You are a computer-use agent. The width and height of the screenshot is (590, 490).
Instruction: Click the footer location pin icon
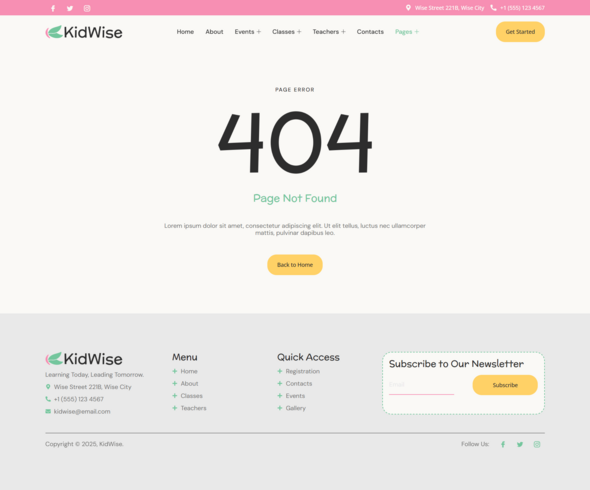[48, 387]
